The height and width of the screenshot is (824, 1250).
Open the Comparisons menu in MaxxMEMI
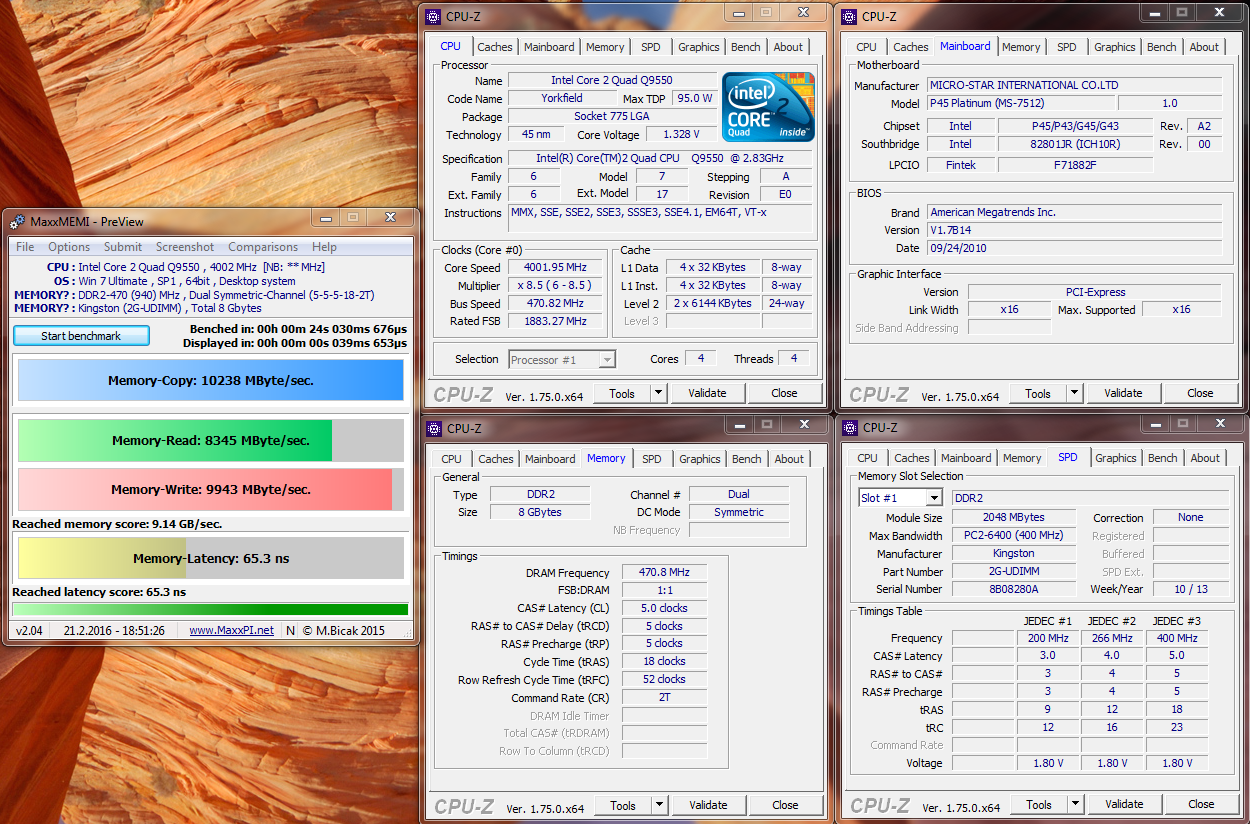(263, 247)
